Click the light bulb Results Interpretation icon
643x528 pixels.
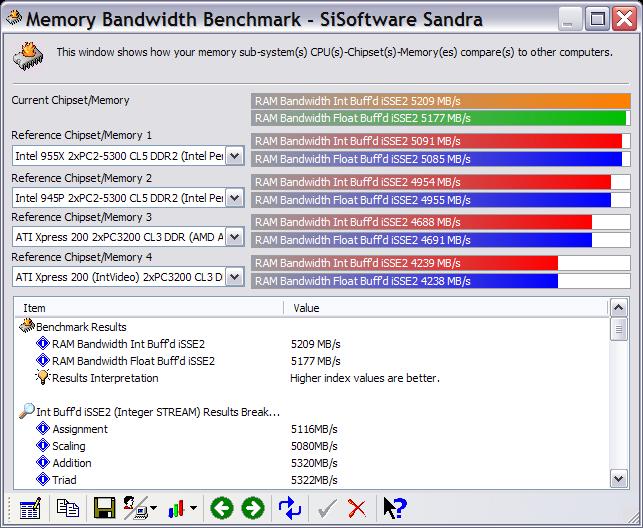point(43,377)
